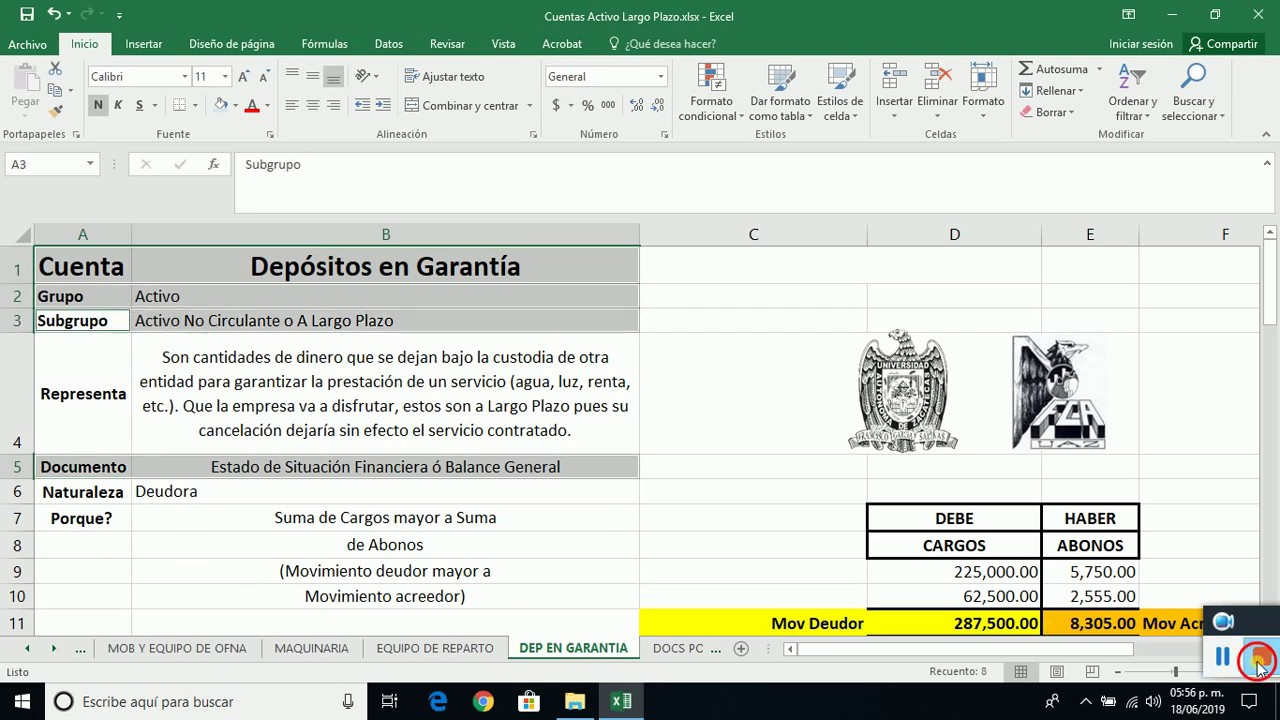Open the General number format dropdown
This screenshot has height=720, width=1280.
coord(660,77)
